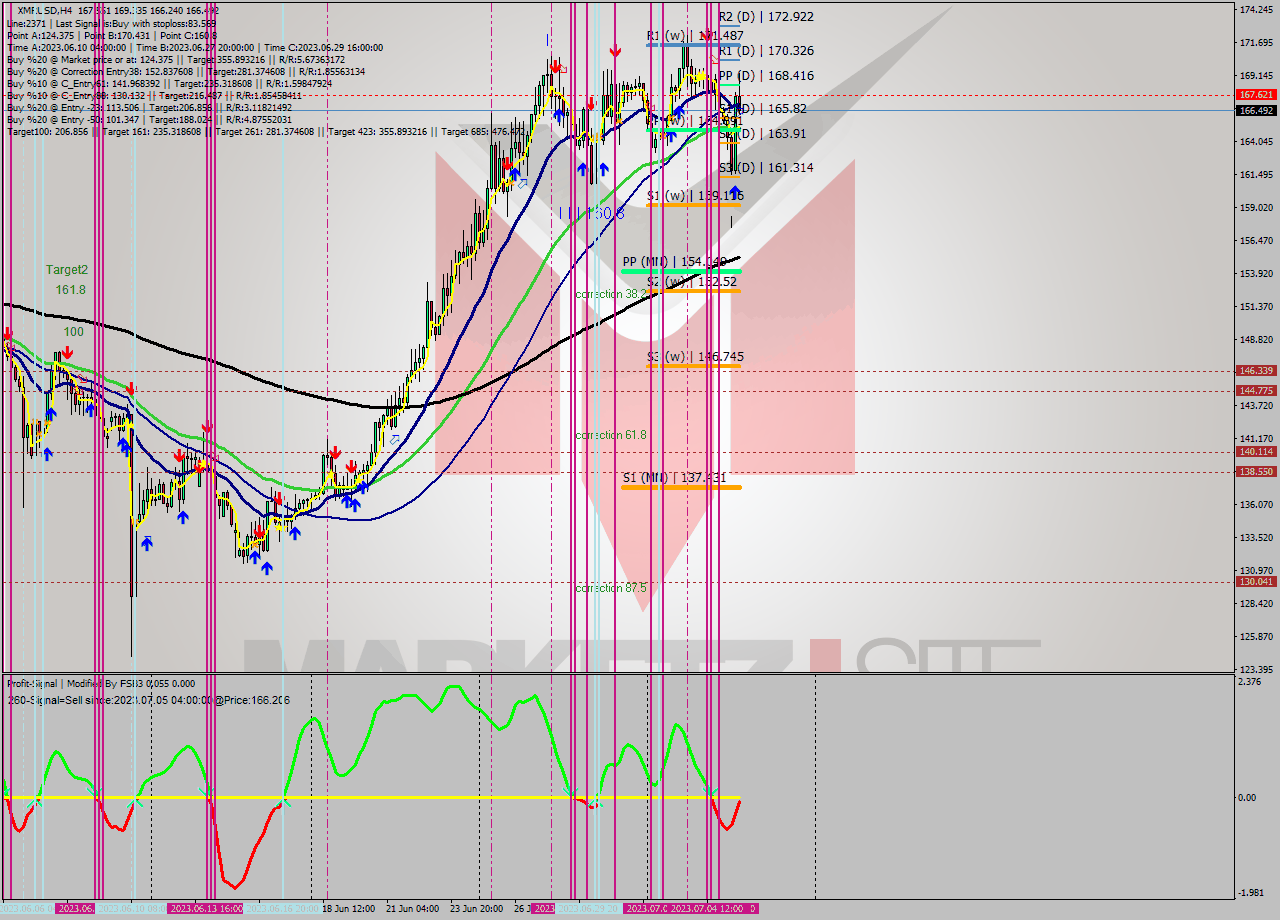The image size is (1280, 920).
Task: Click the red 167.621 price tag on axis
Action: [x=1254, y=95]
